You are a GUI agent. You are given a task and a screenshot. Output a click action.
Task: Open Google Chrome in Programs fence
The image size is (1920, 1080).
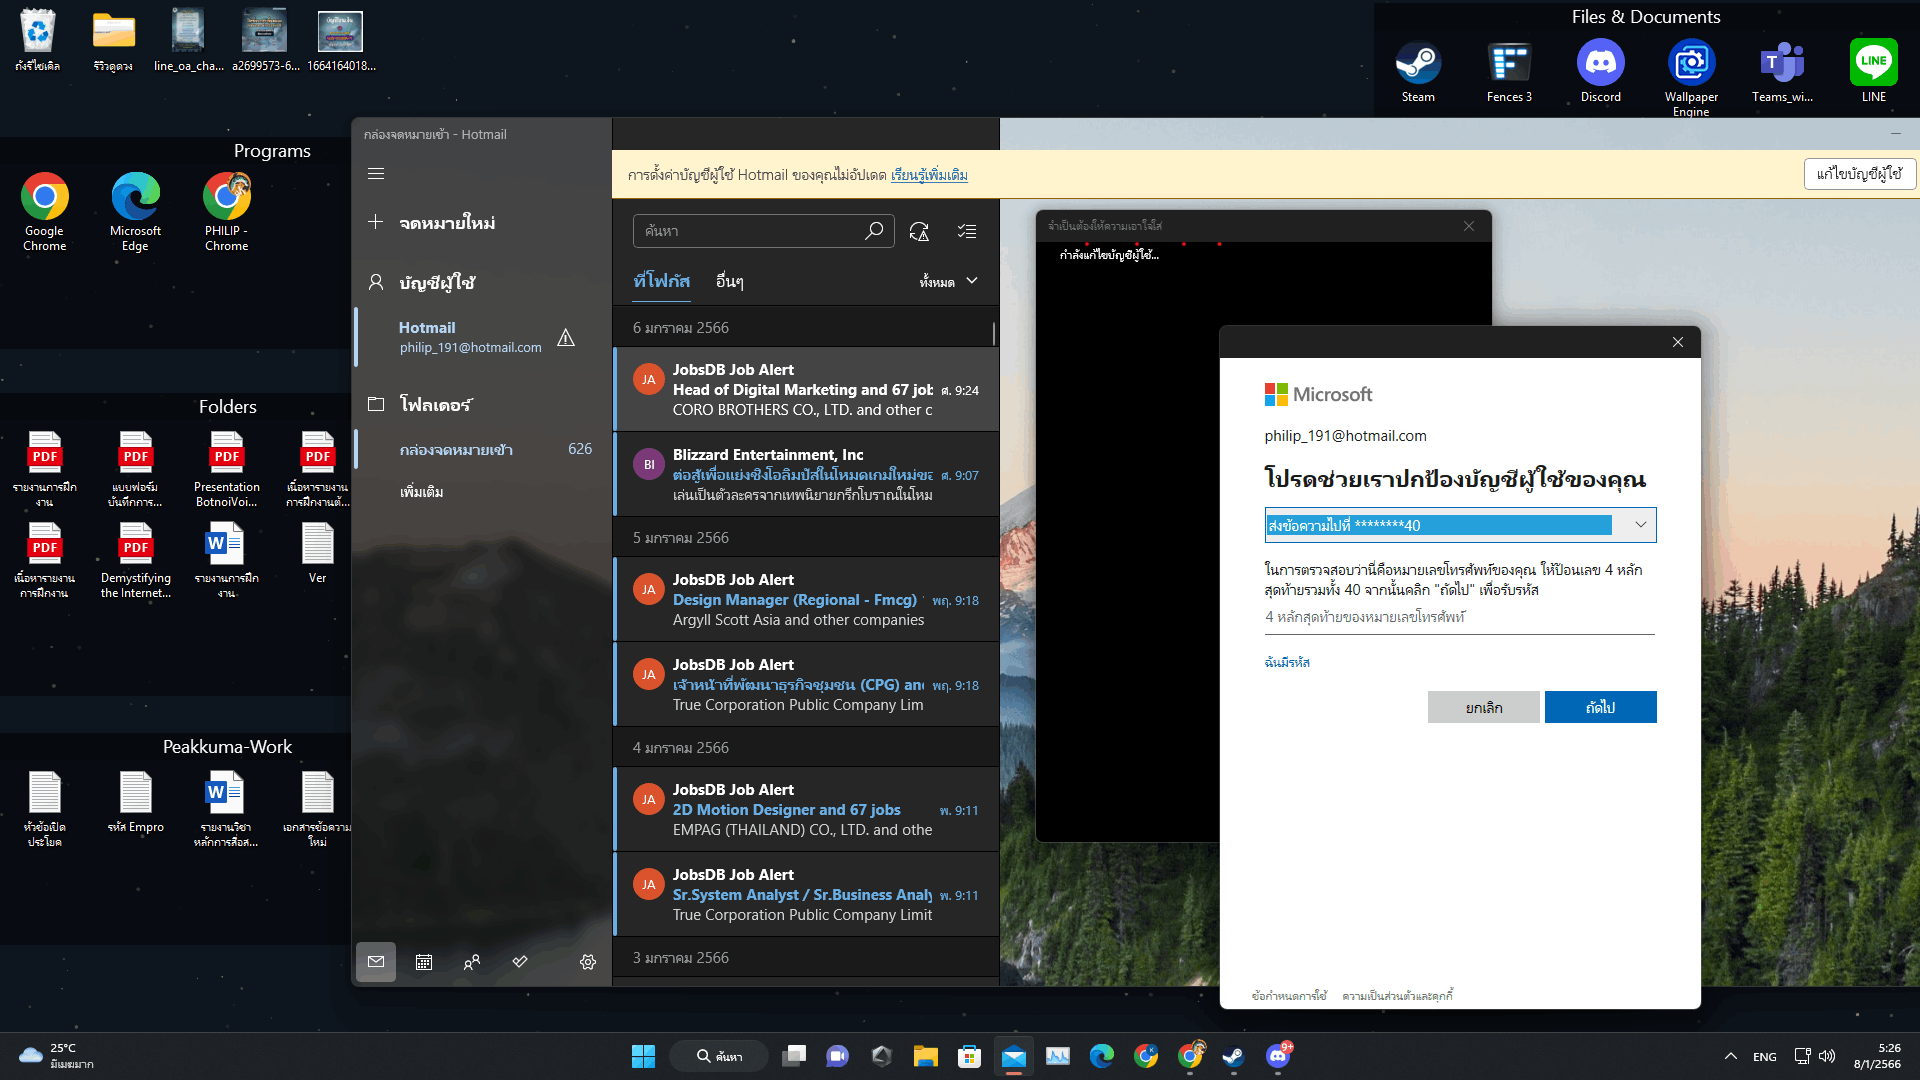pos(45,211)
